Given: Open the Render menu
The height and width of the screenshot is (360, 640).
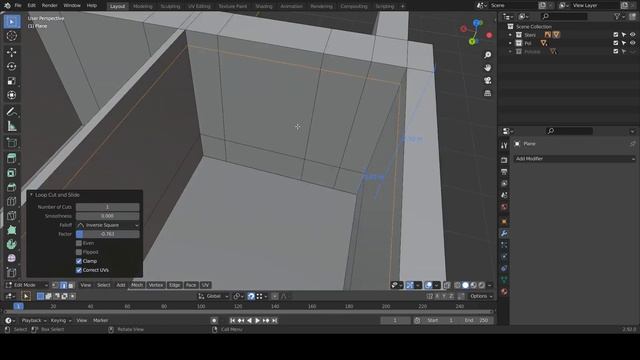Looking at the screenshot, I should tap(50, 6).
